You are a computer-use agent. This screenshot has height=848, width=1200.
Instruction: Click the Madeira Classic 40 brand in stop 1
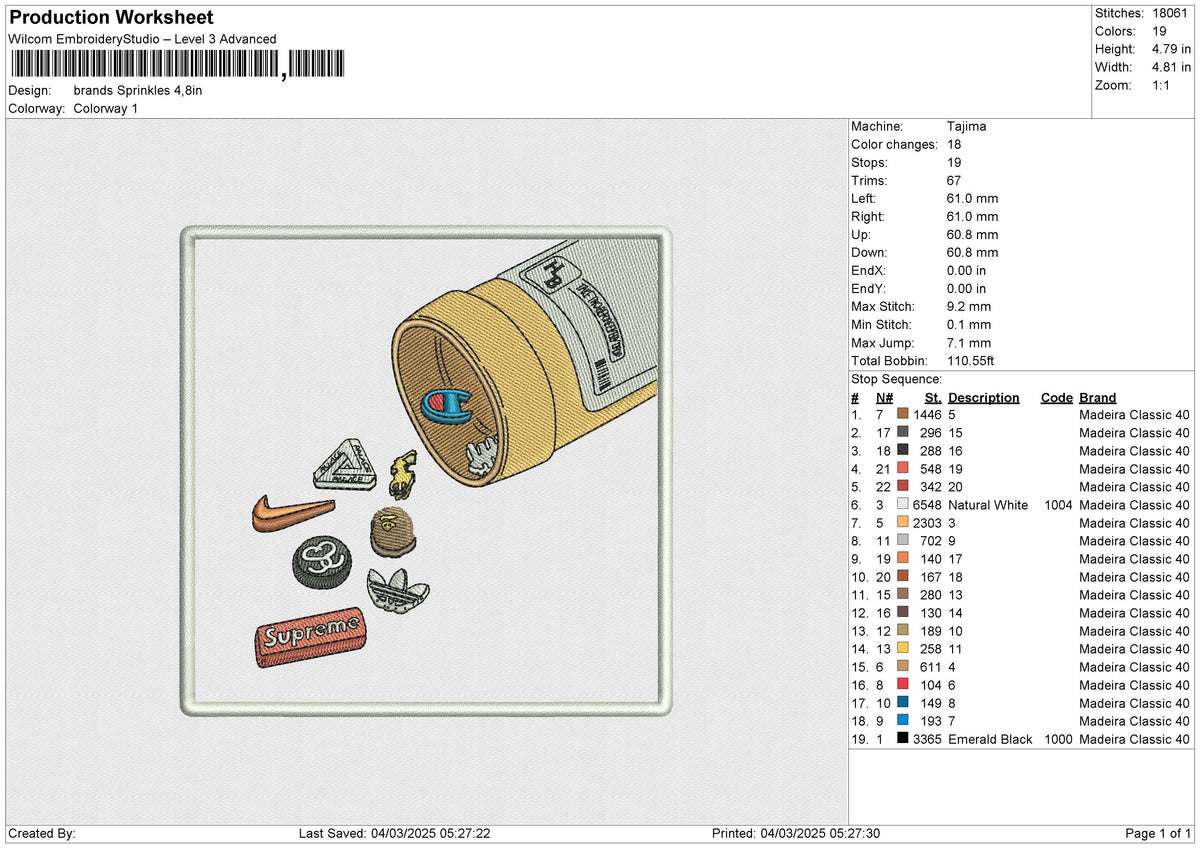(x=1135, y=415)
